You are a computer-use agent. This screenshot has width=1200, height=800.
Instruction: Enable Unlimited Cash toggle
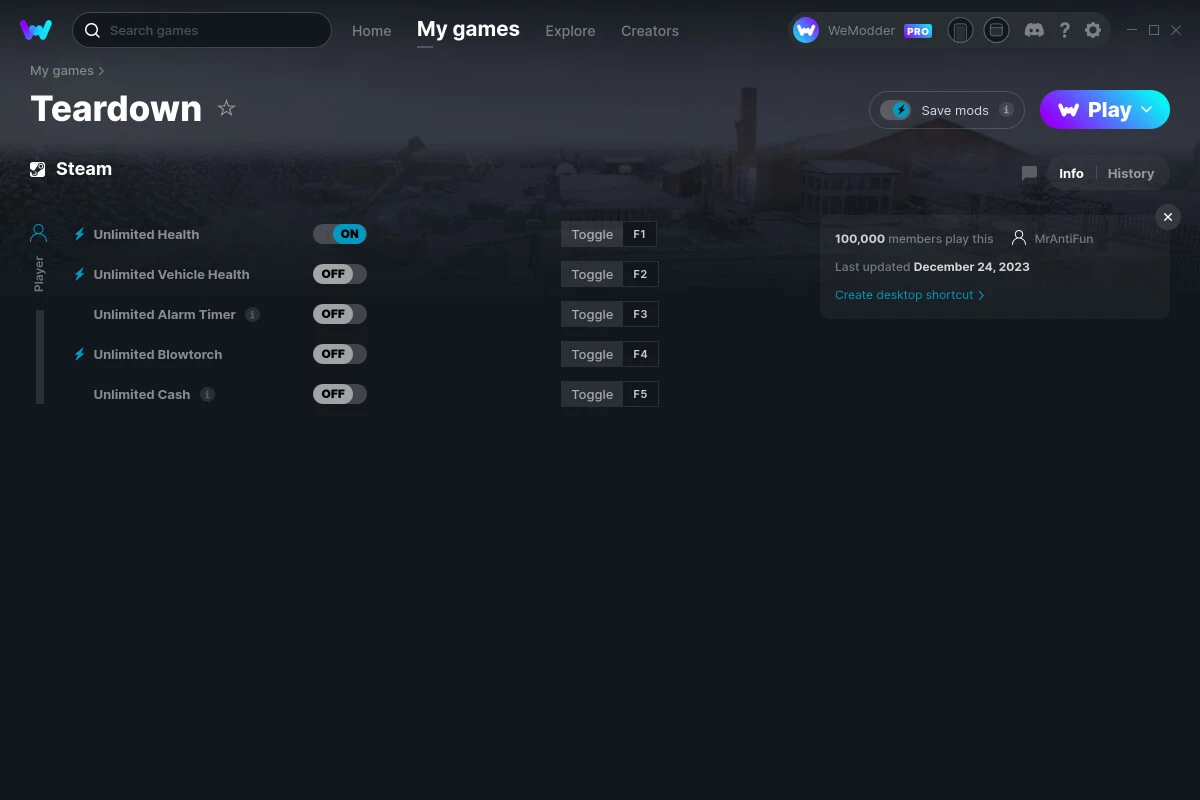click(340, 394)
